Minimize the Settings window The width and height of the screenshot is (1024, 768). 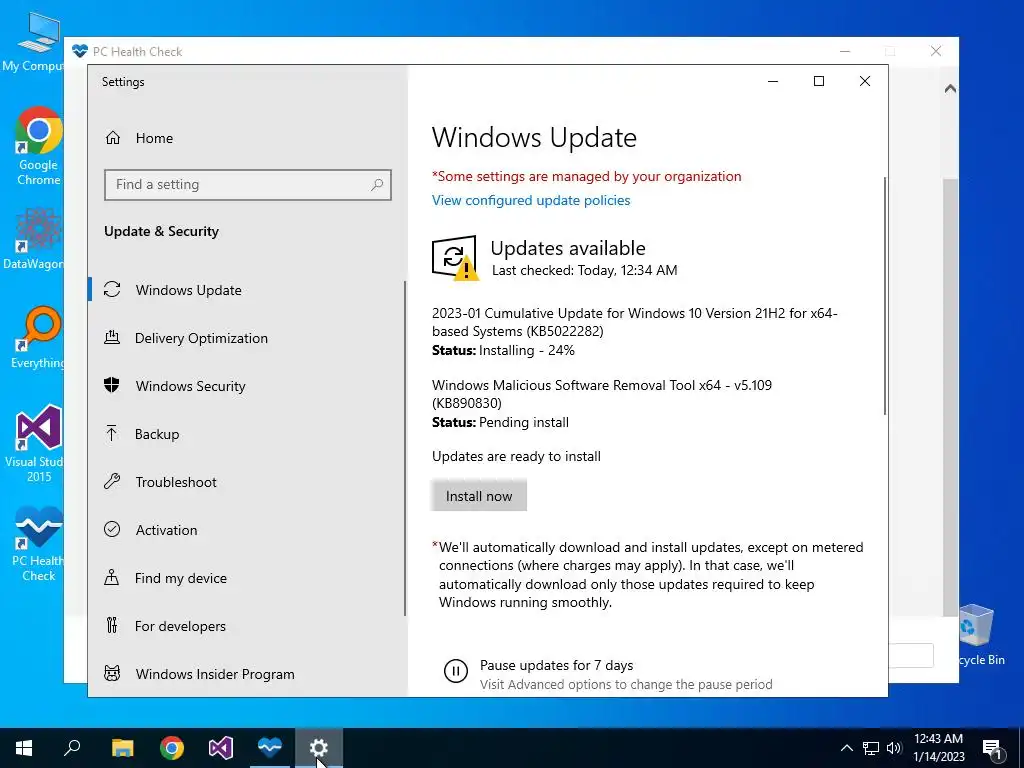[773, 81]
